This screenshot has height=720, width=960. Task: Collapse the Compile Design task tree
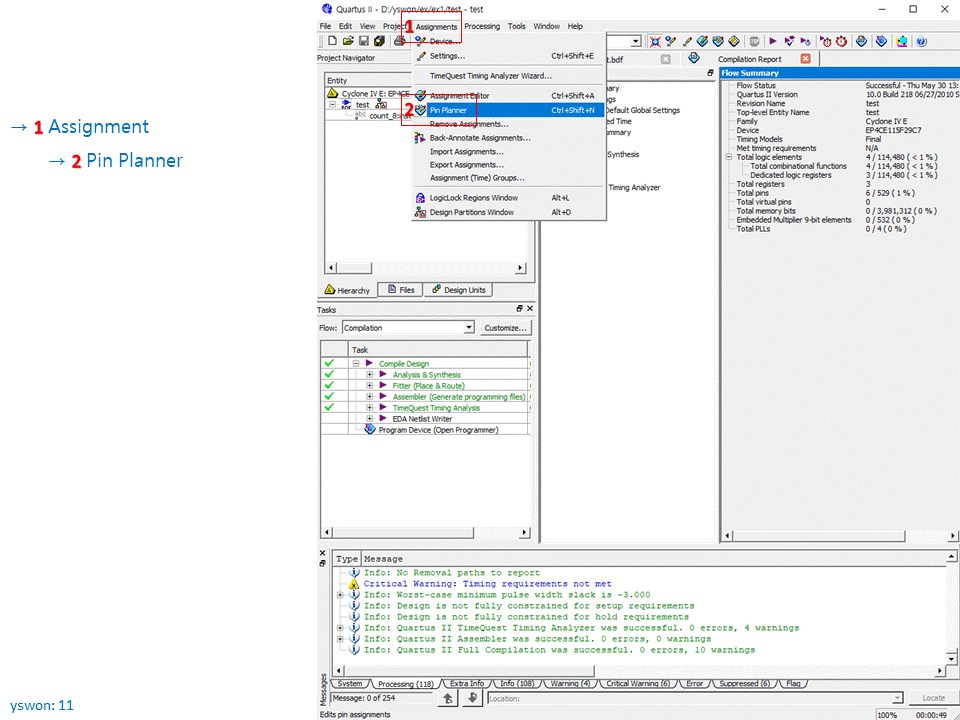[x=356, y=364]
